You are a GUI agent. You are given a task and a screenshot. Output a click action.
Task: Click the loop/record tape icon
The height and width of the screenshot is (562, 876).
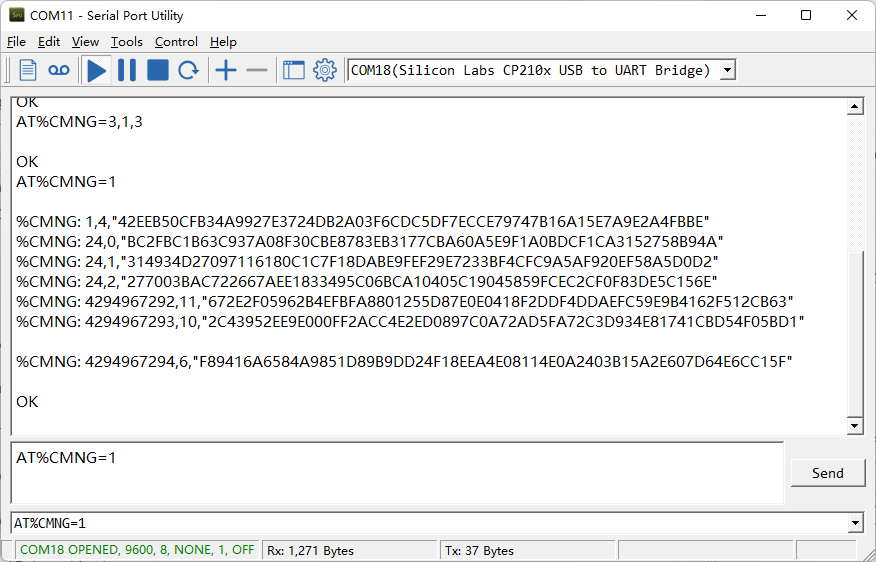tap(59, 70)
